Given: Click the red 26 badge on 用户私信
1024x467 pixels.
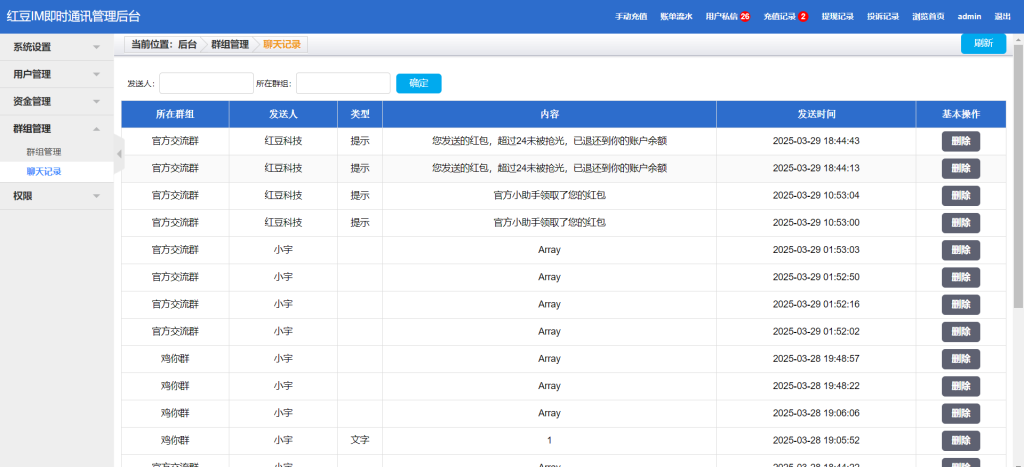Looking at the screenshot, I should coord(745,17).
